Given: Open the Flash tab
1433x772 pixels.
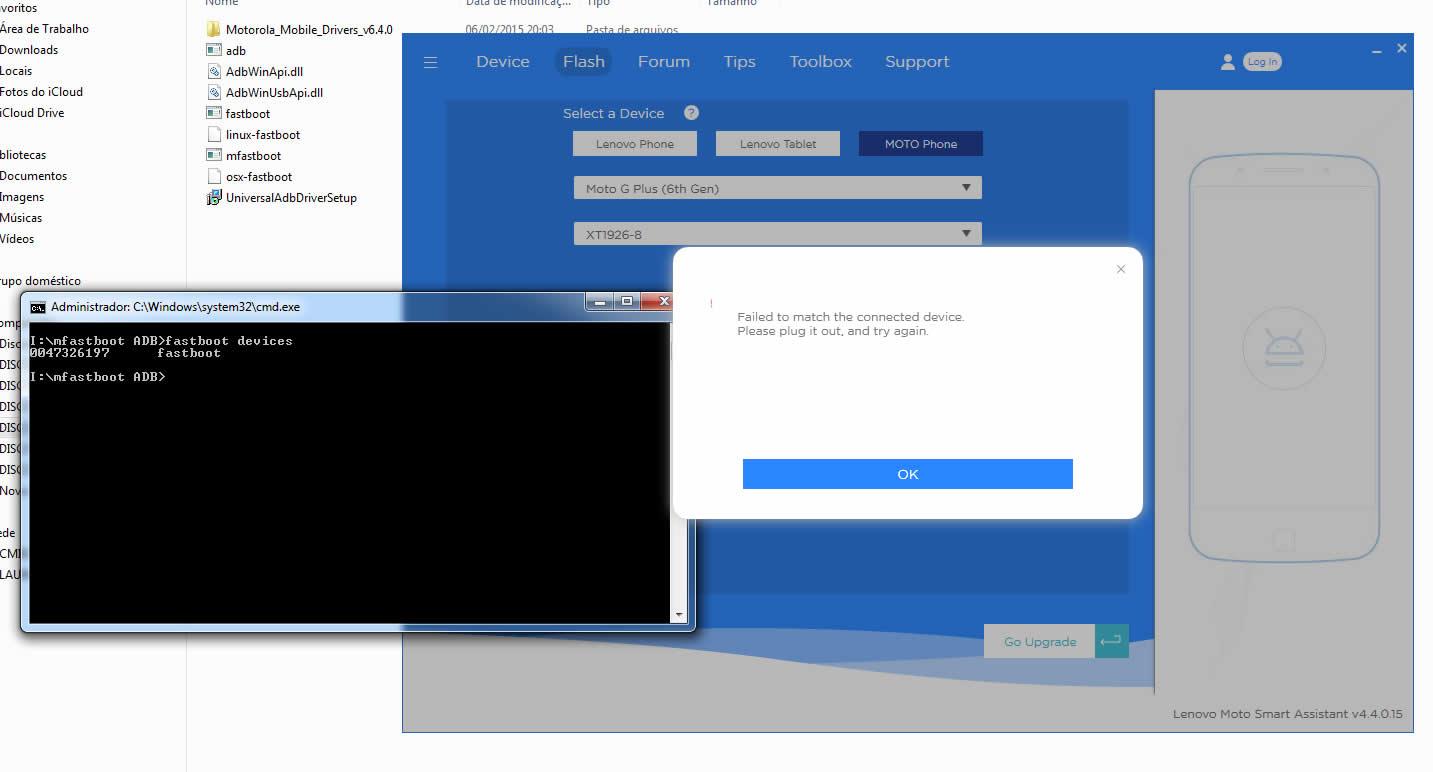Looking at the screenshot, I should (x=584, y=62).
